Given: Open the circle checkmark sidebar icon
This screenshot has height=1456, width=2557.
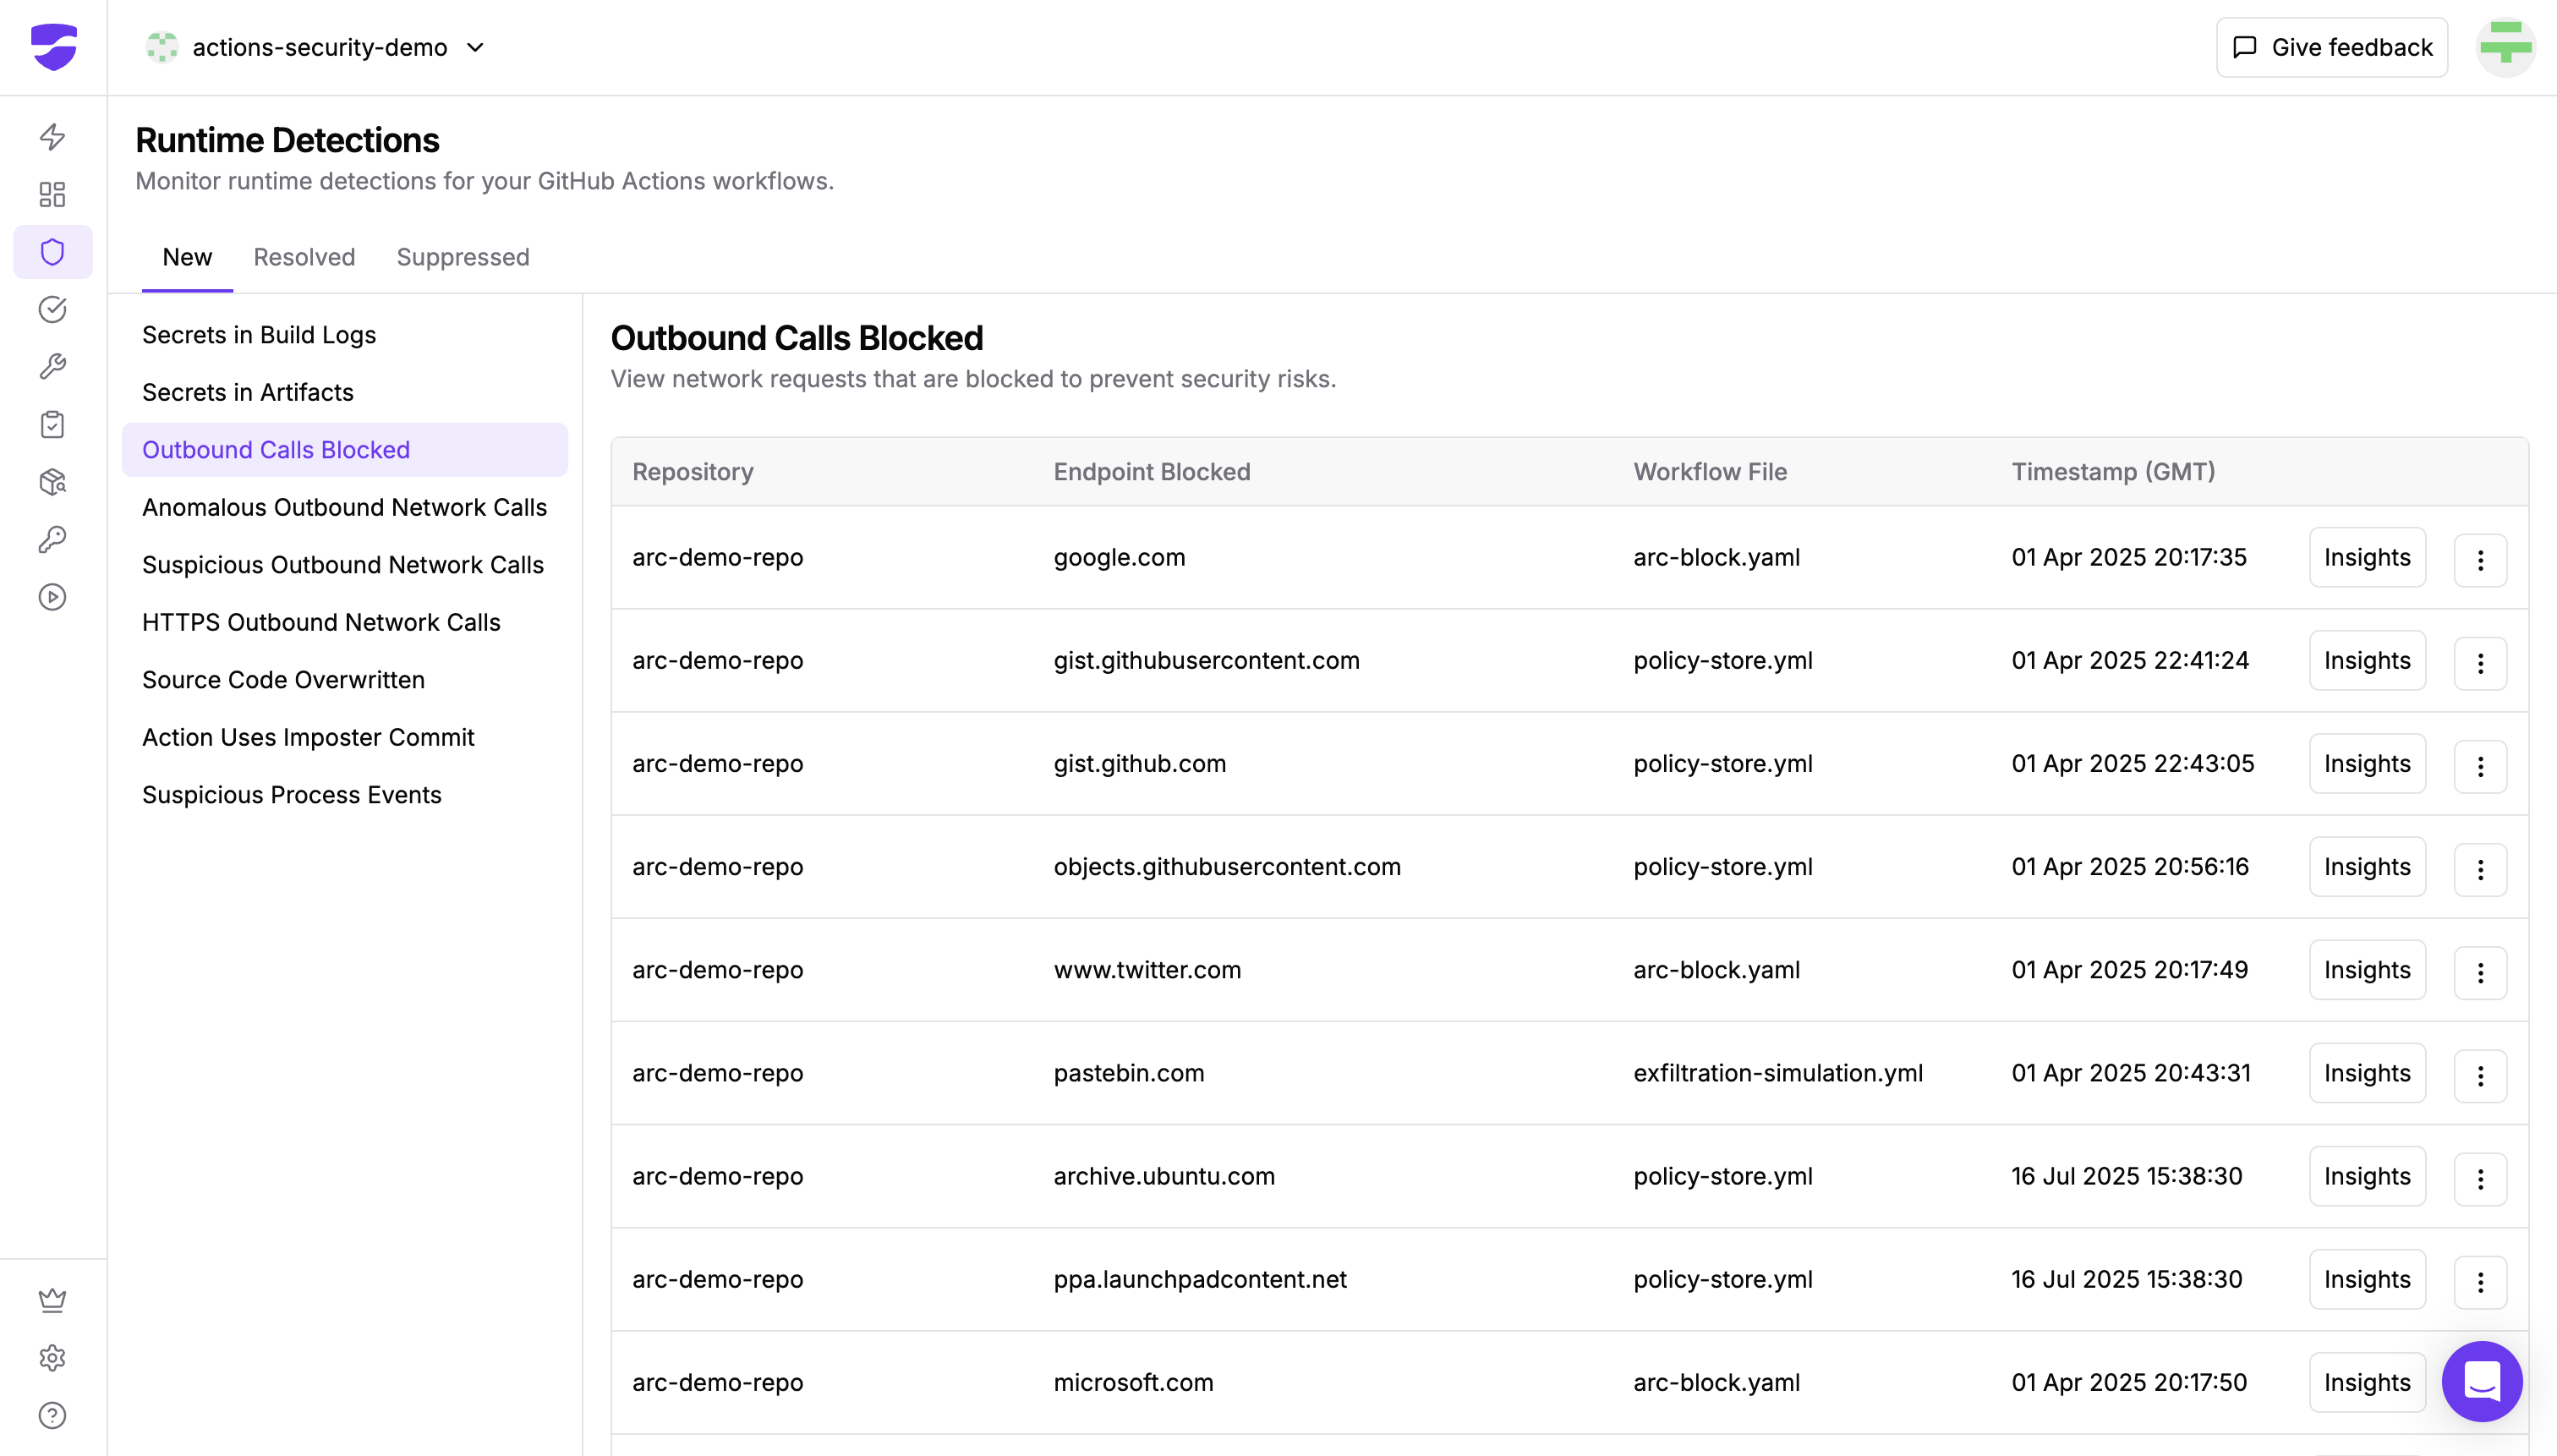Looking at the screenshot, I should [52, 309].
